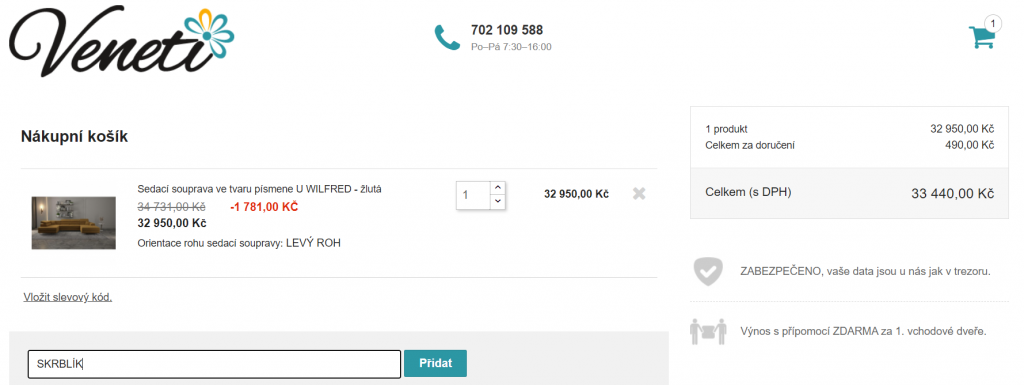1024x385 pixels.
Task: Open the shopping cart icon
Action: (x=981, y=37)
